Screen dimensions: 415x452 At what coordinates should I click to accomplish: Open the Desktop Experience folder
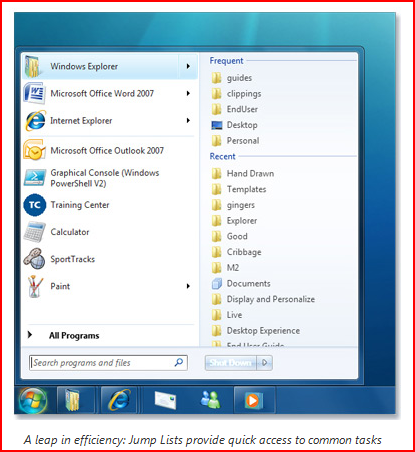click(x=263, y=331)
